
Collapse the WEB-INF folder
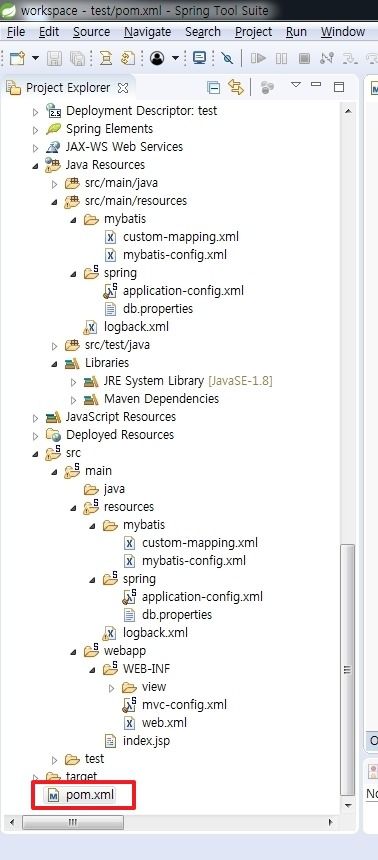coord(92,670)
